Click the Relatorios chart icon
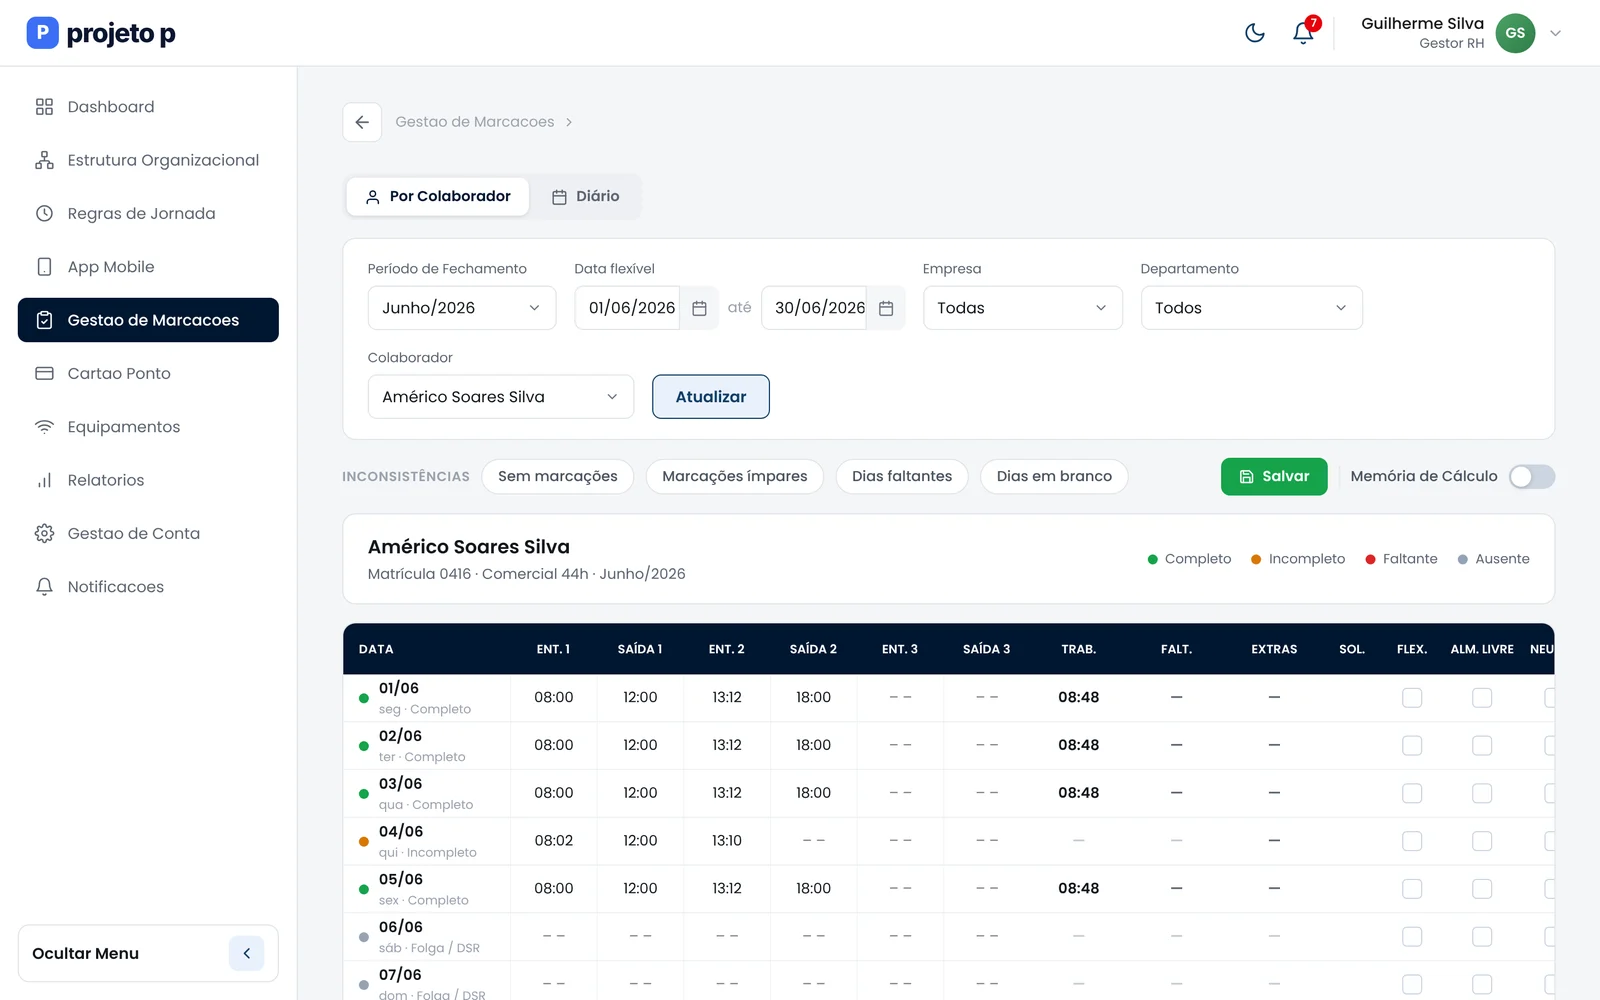This screenshot has width=1600, height=1000. pyautogui.click(x=44, y=480)
